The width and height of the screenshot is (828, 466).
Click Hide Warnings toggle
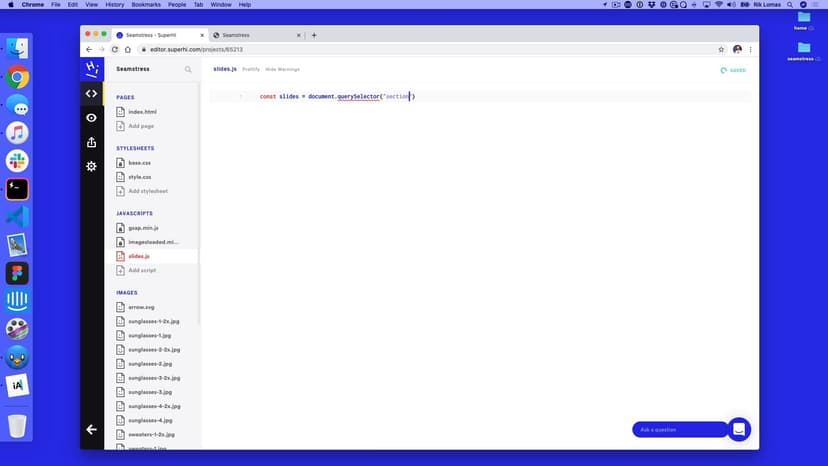[282, 70]
